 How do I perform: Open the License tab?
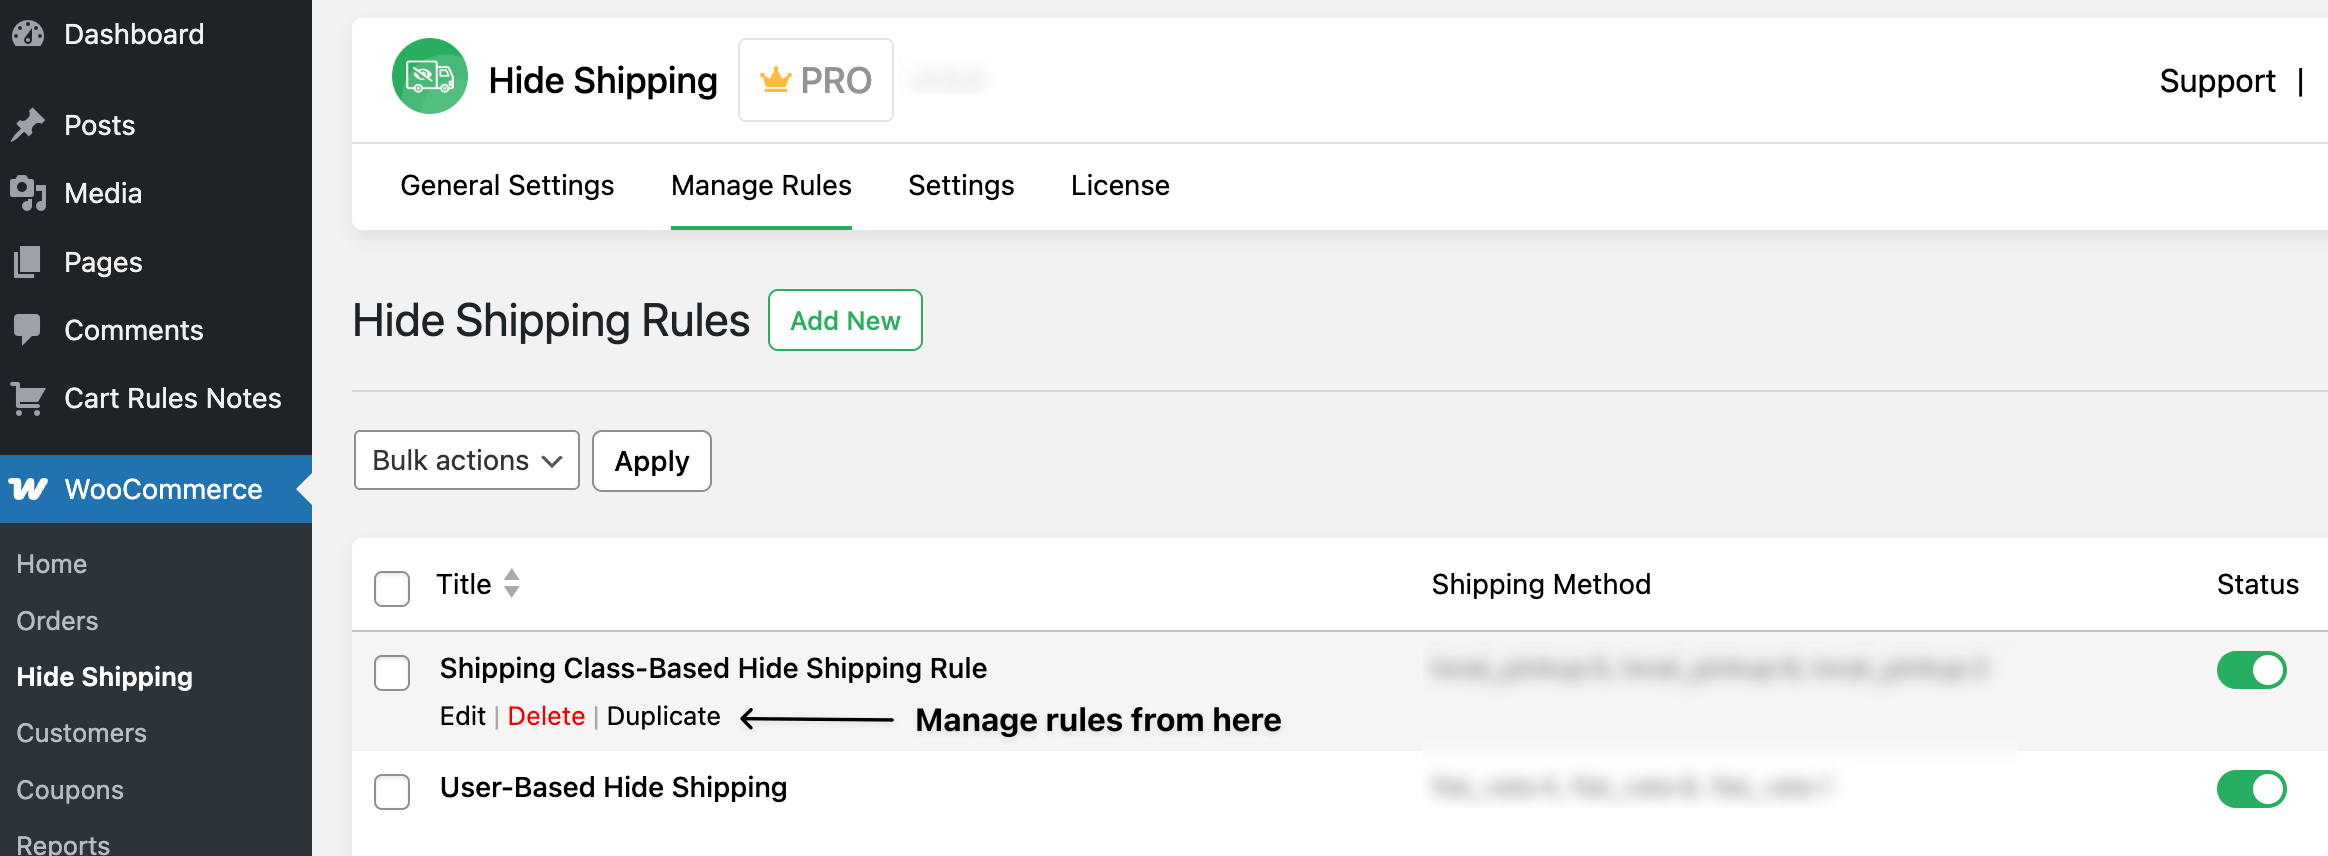point(1120,185)
